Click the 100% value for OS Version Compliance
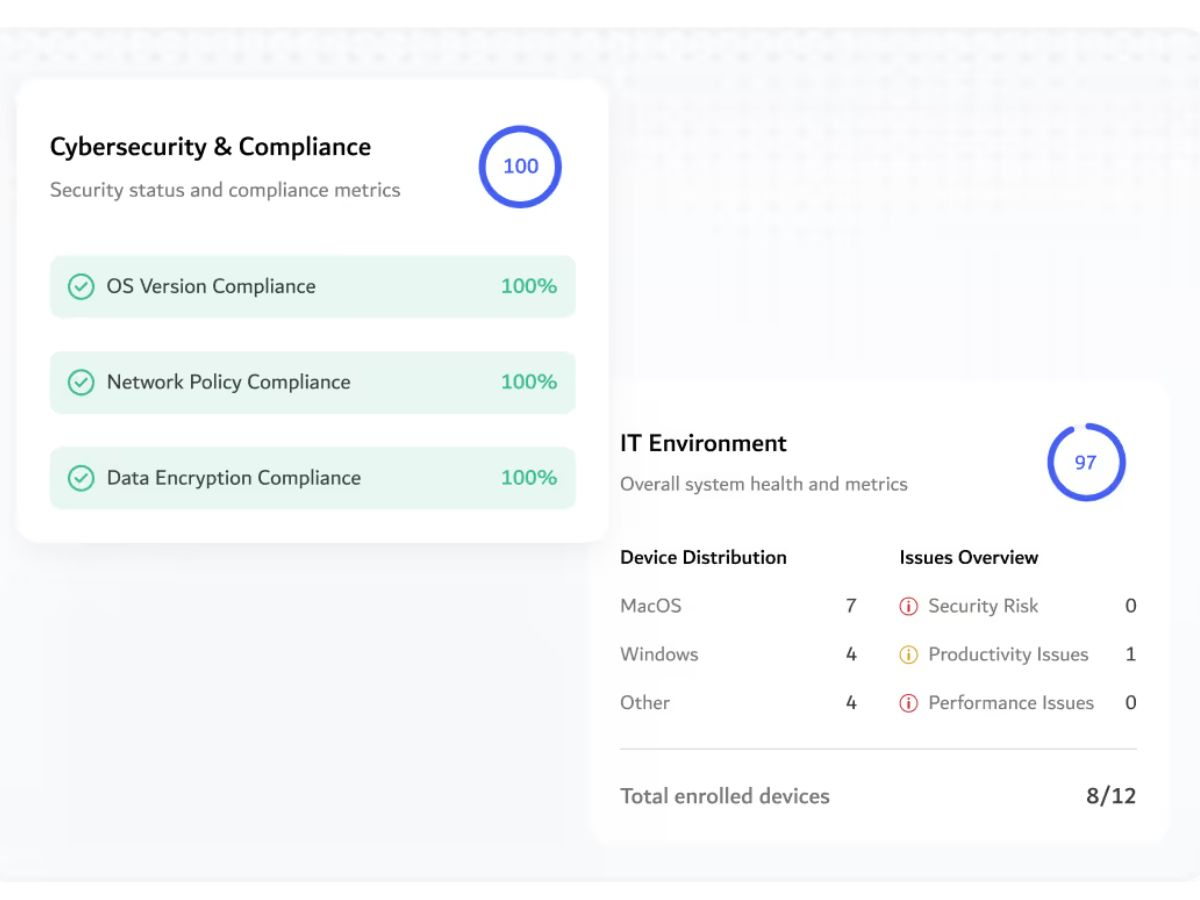 (529, 286)
